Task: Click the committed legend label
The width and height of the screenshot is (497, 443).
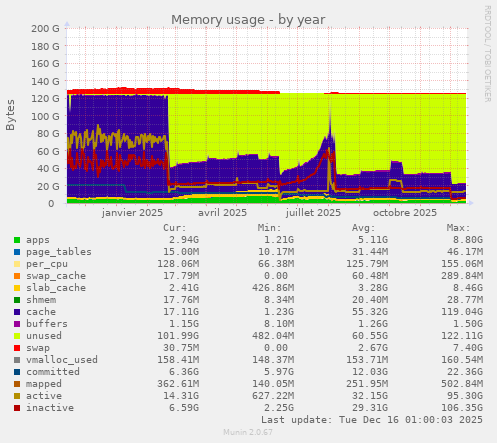Action: 53,372
